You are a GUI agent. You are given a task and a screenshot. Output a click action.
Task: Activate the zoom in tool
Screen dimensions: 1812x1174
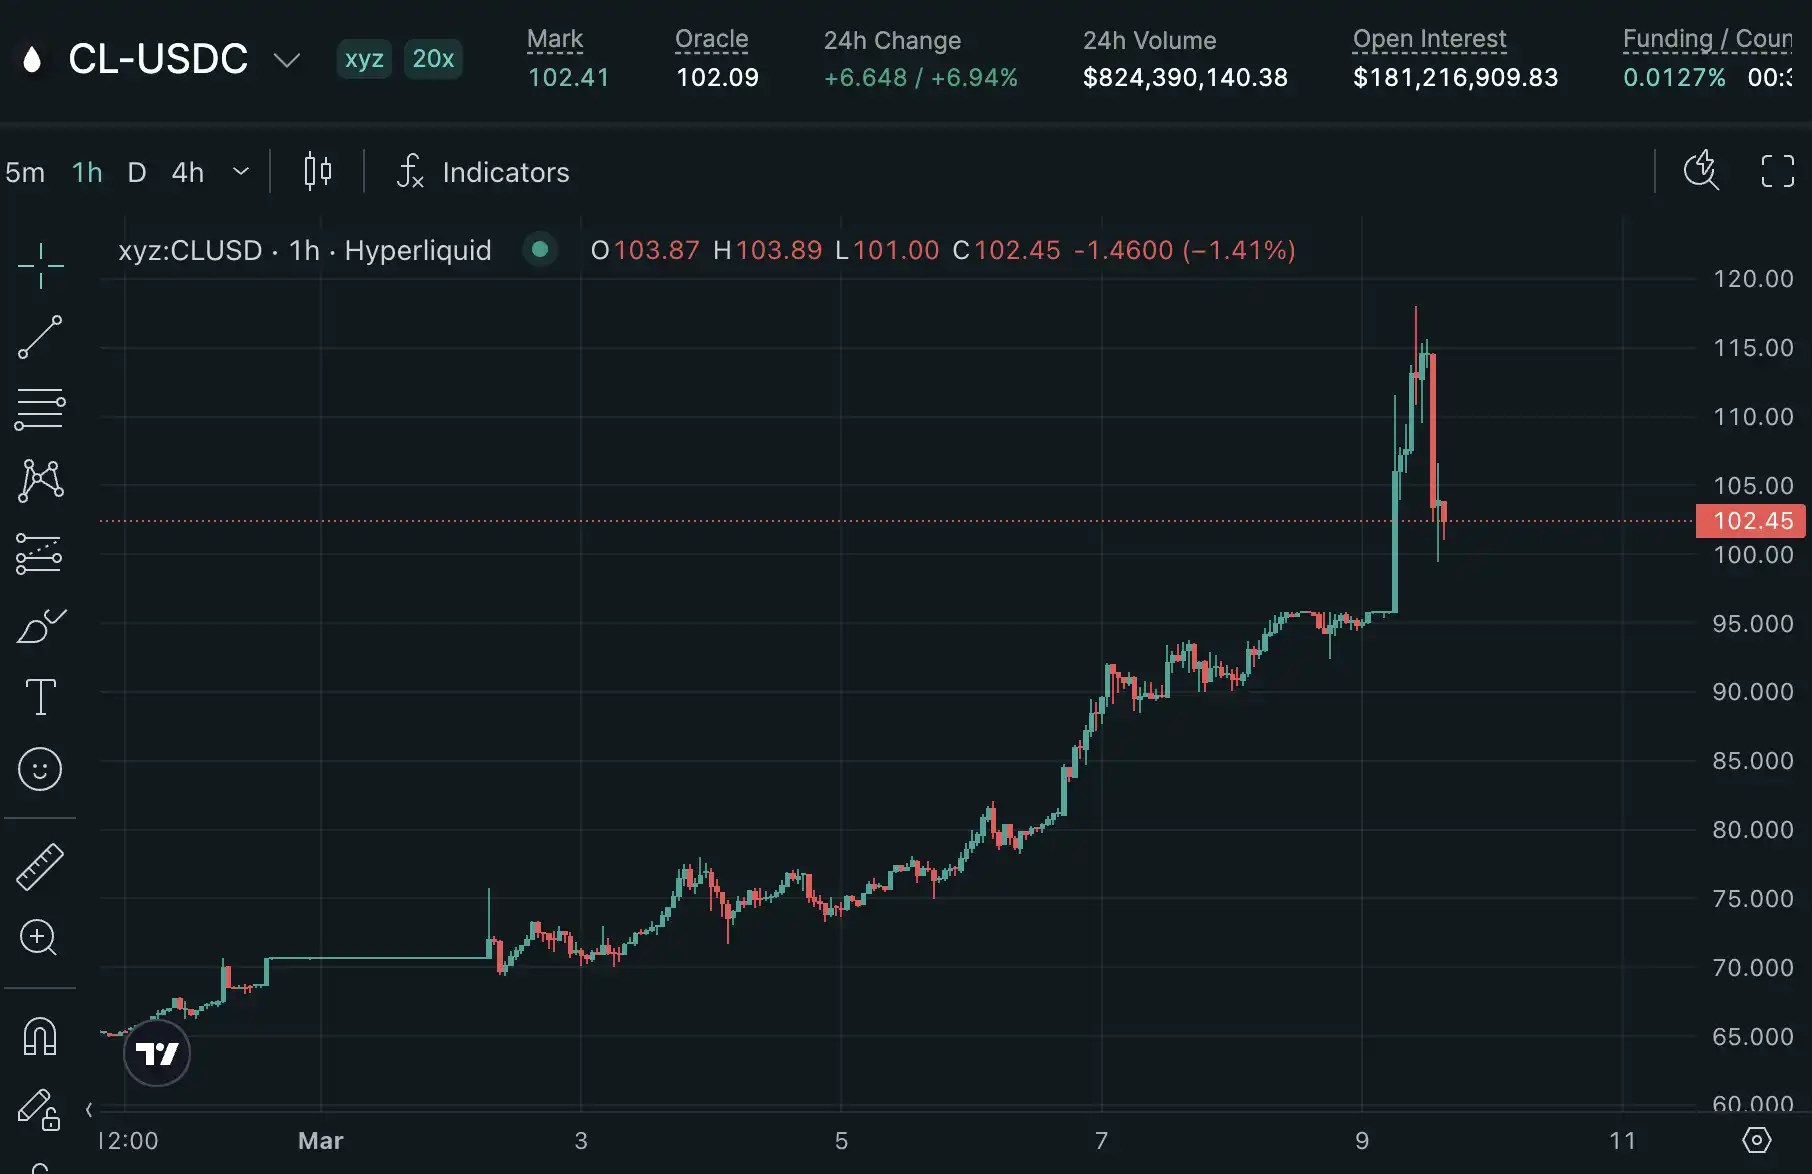click(x=40, y=938)
